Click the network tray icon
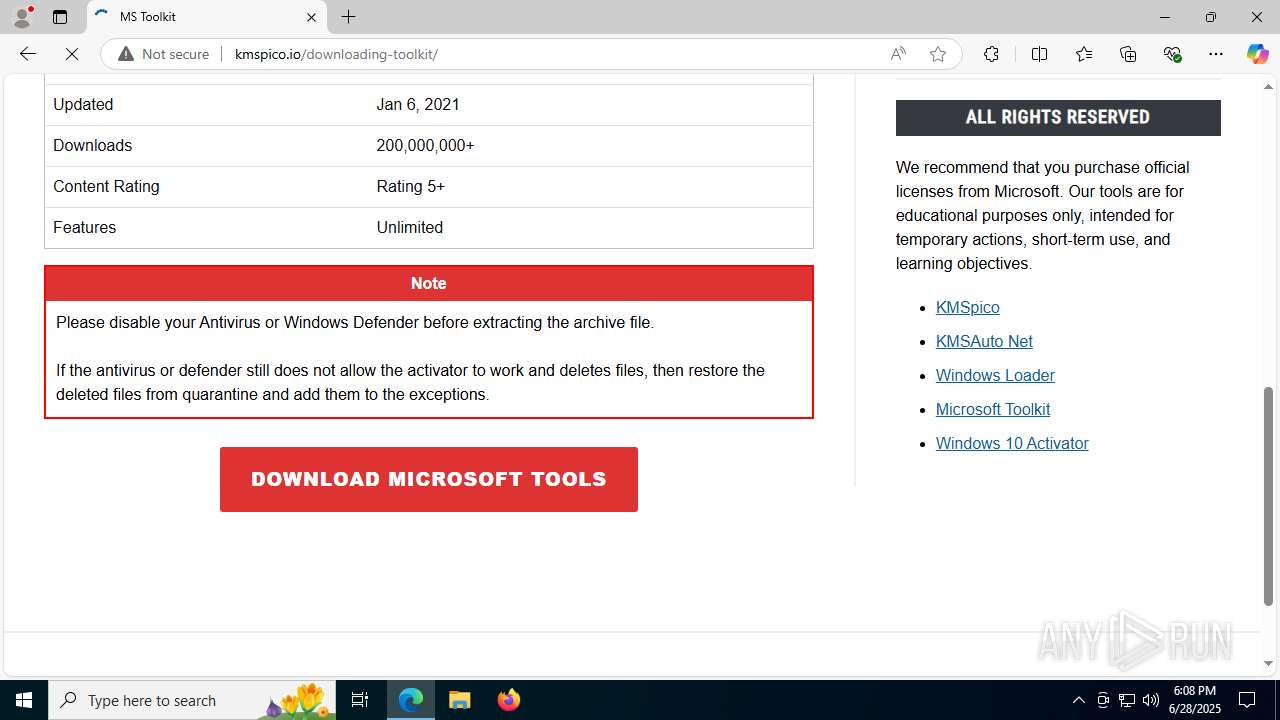This screenshot has height=720, width=1280. (1127, 700)
